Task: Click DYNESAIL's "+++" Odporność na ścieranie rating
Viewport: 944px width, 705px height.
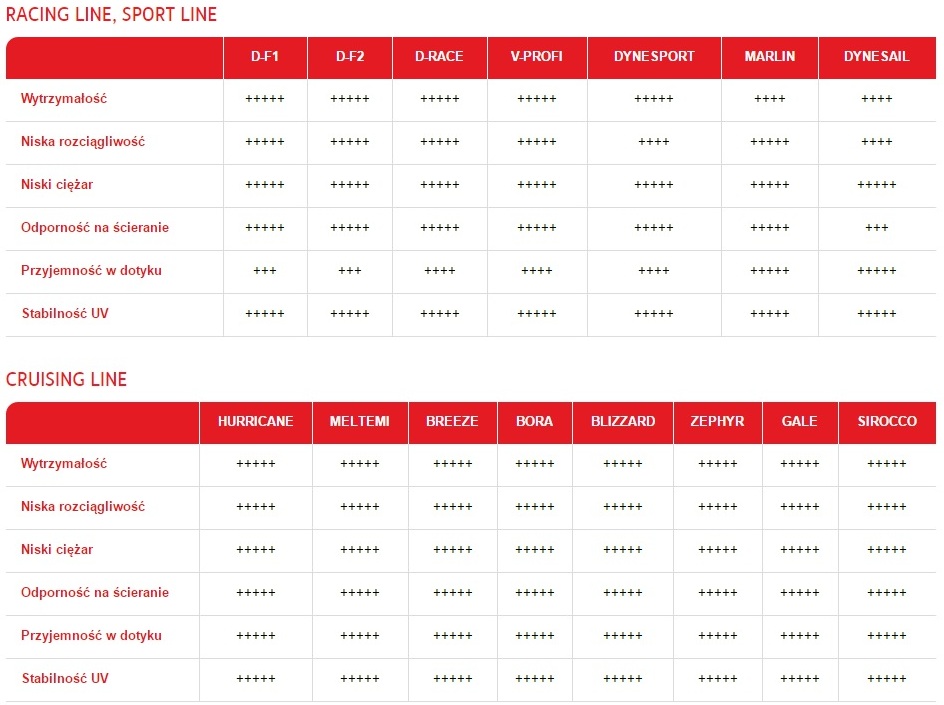Action: (877, 228)
